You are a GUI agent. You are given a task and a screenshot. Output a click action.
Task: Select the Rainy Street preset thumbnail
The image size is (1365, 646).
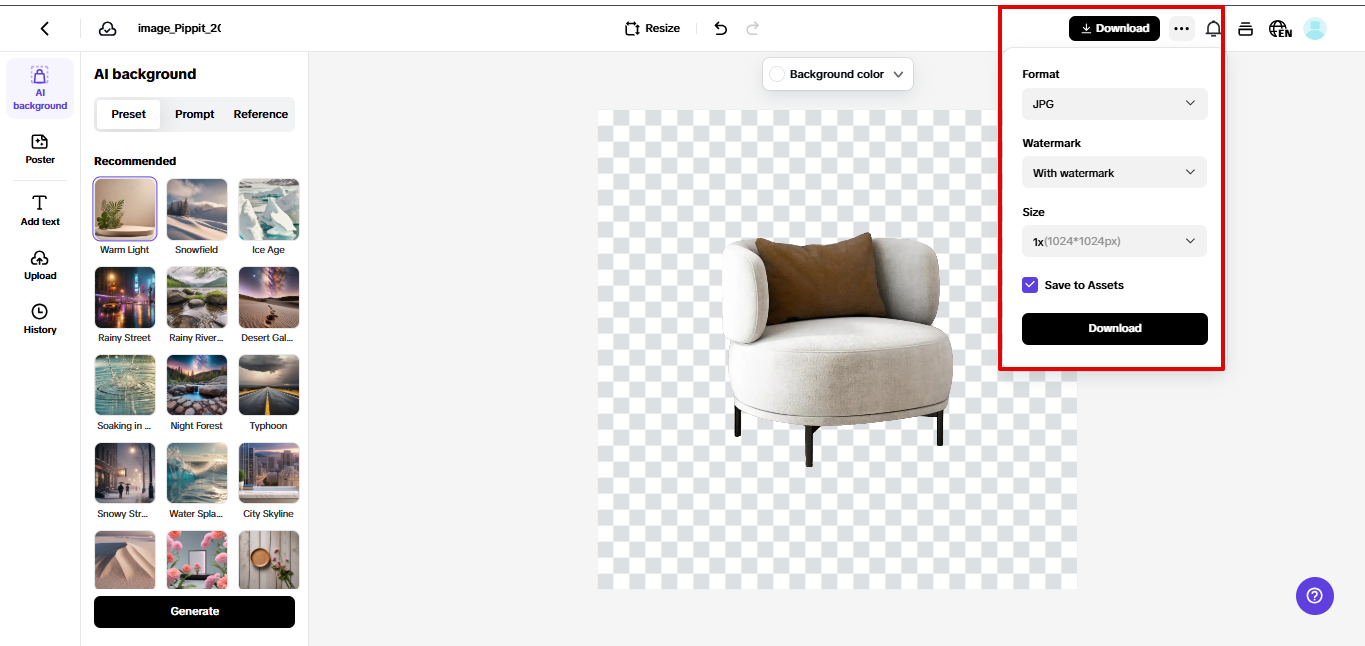(125, 297)
